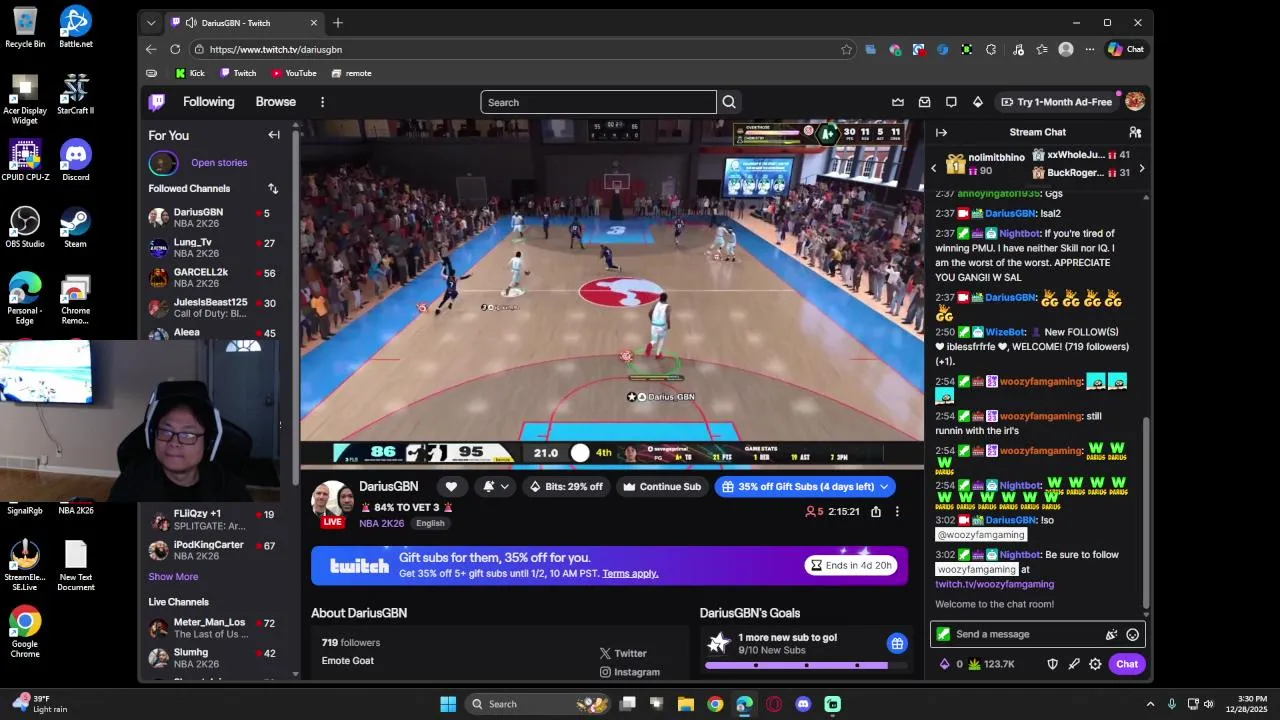Screen dimensions: 1280x720
Task: Click the browser address bar URL
Action: pyautogui.click(x=276, y=49)
